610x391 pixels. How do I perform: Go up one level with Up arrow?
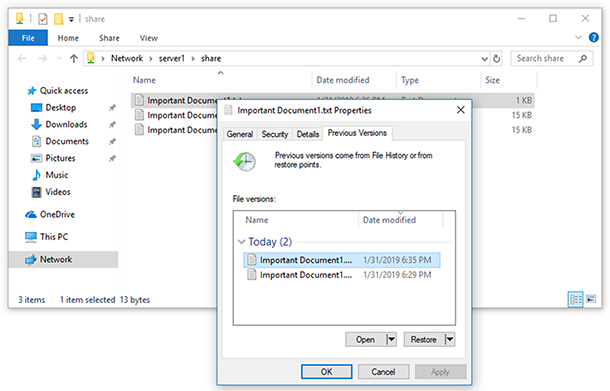(74, 58)
